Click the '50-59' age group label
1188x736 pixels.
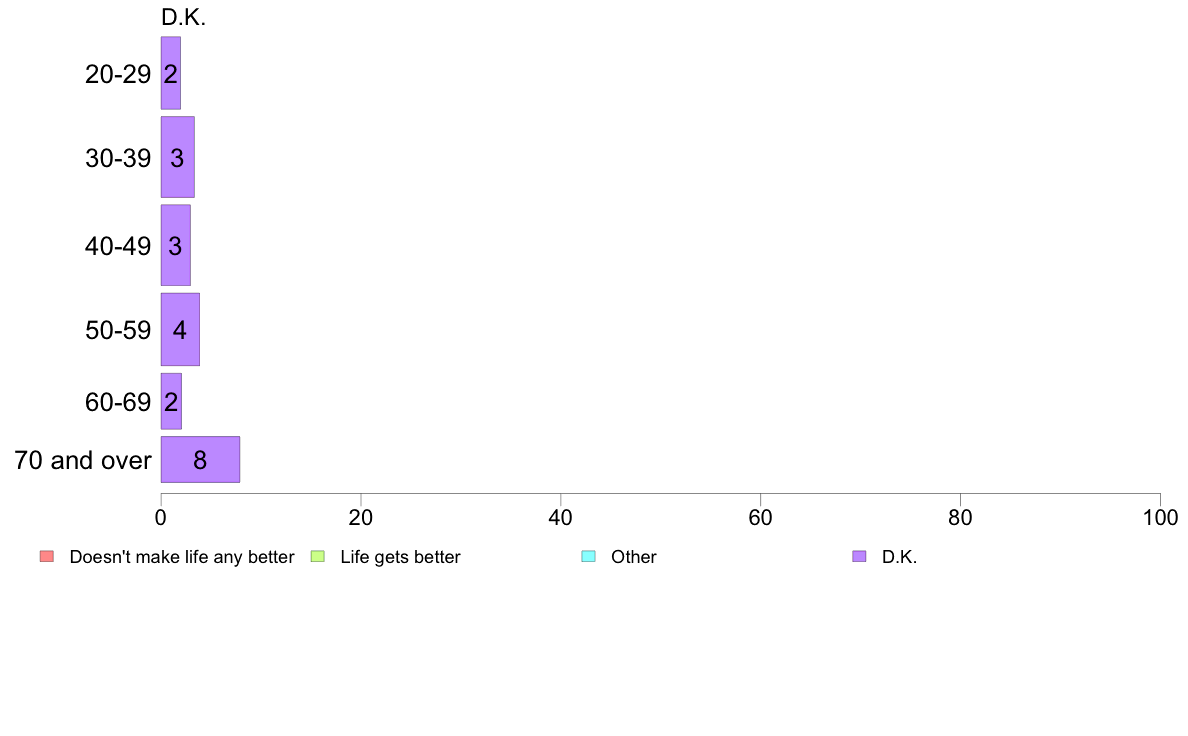click(118, 330)
